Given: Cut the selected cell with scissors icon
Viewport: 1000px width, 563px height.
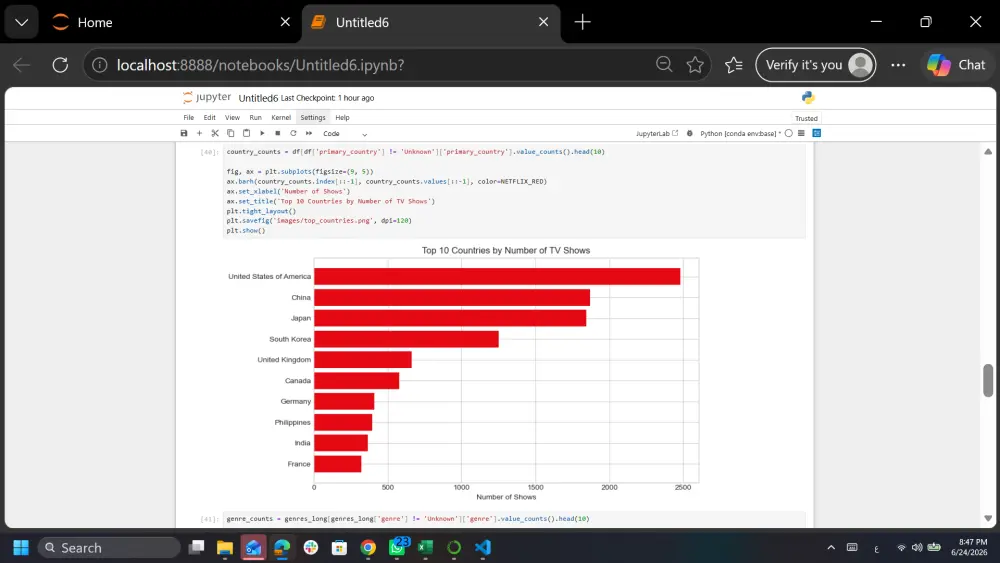Looking at the screenshot, I should tap(215, 133).
